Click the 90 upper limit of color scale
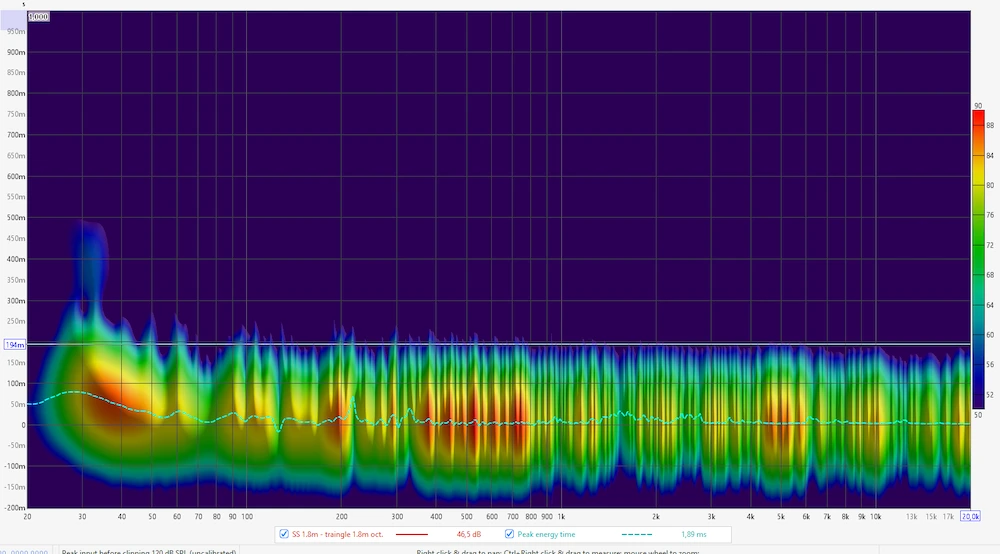The height and width of the screenshot is (554, 1000). 977,106
